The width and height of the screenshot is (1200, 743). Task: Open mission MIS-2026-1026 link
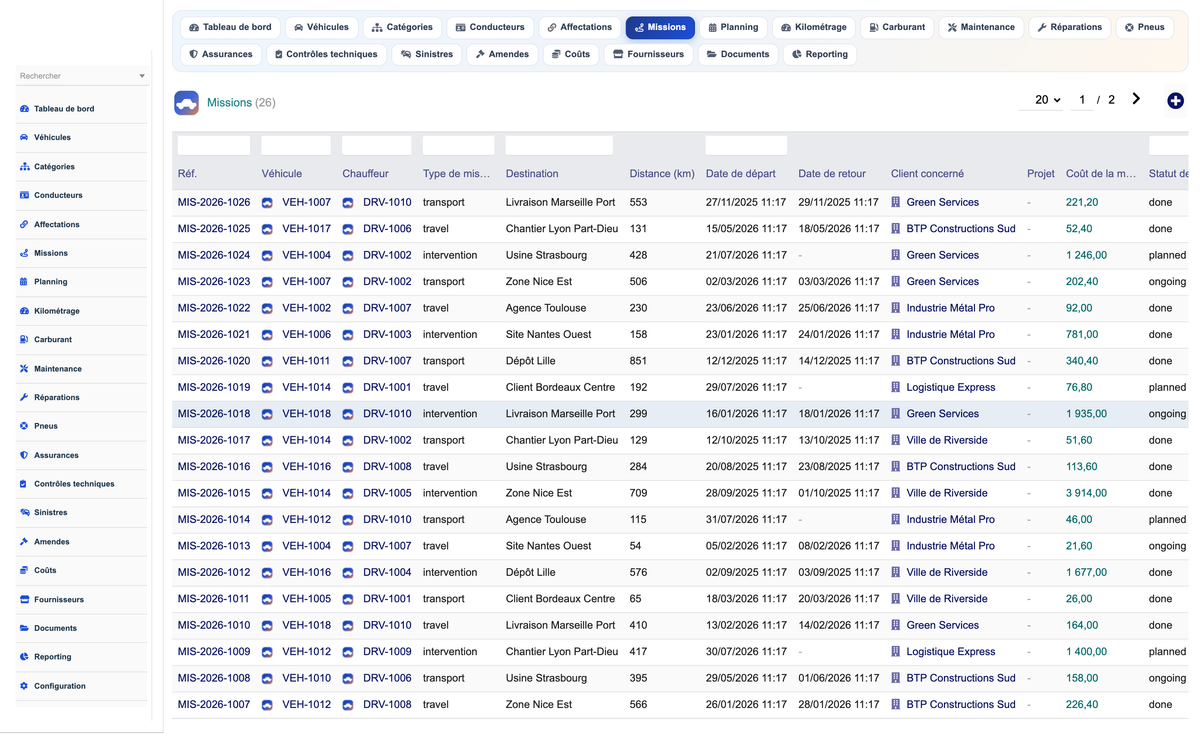tap(214, 202)
